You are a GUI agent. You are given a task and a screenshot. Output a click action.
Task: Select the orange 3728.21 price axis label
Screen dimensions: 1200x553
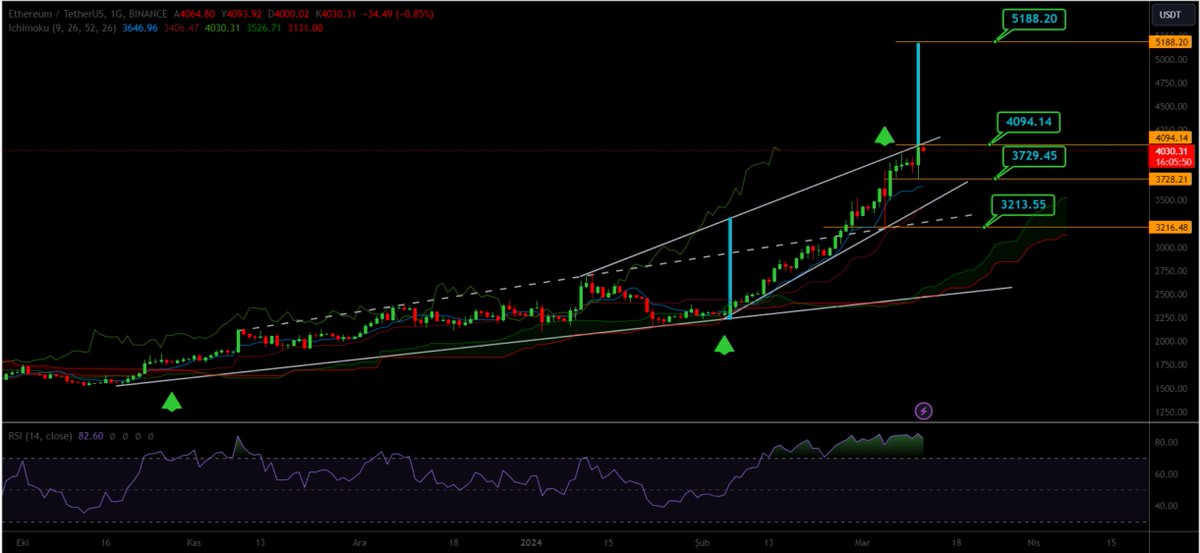click(1171, 179)
